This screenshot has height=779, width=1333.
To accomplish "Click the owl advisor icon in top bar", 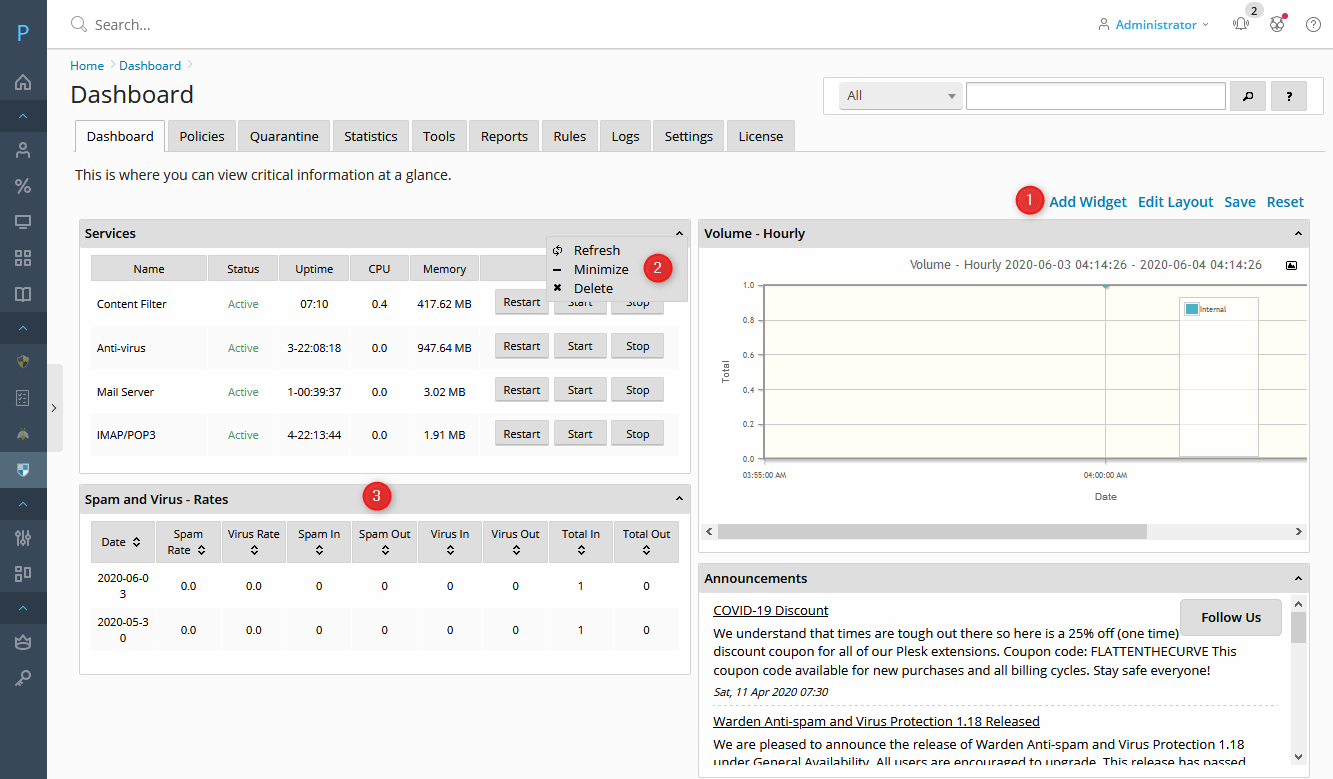I will point(1277,24).
